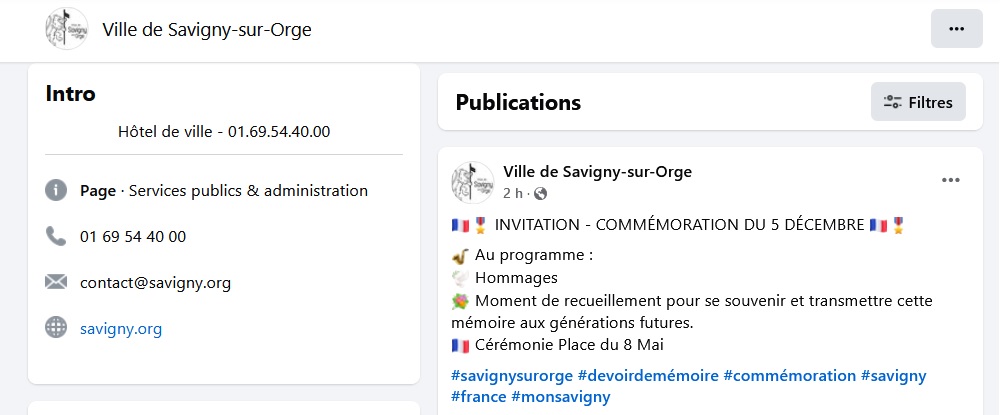Click the email envelope icon
The width and height of the screenshot is (1000, 415).
tap(56, 282)
